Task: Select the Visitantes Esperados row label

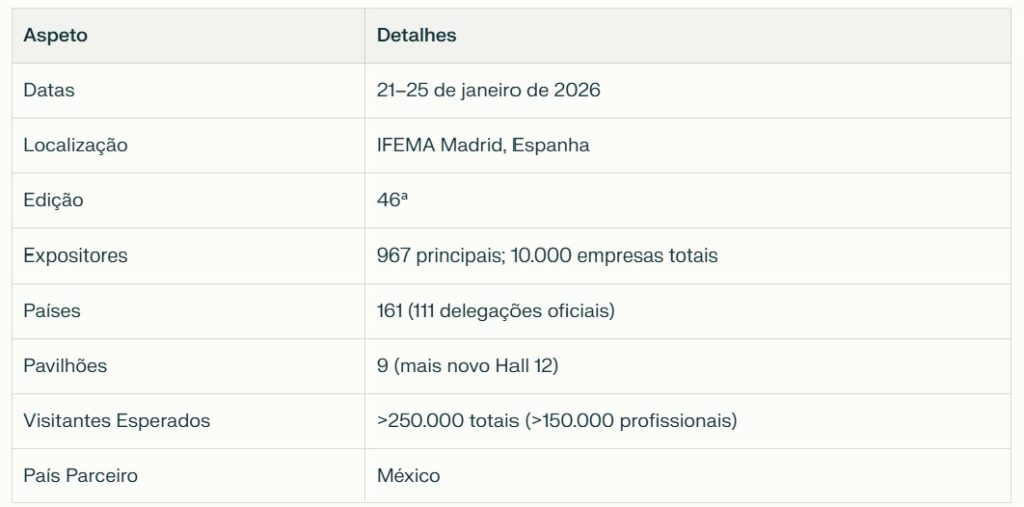Action: pos(117,421)
